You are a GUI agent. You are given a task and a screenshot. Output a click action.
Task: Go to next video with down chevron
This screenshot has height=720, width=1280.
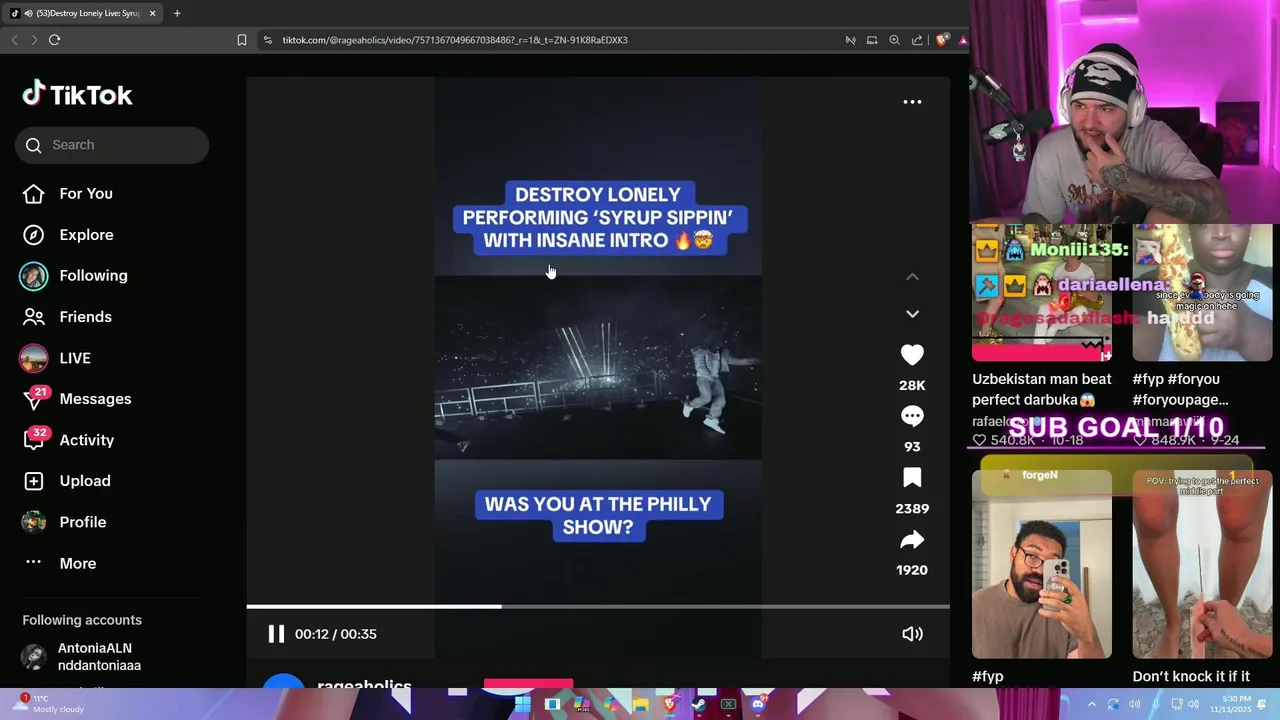coord(912,314)
